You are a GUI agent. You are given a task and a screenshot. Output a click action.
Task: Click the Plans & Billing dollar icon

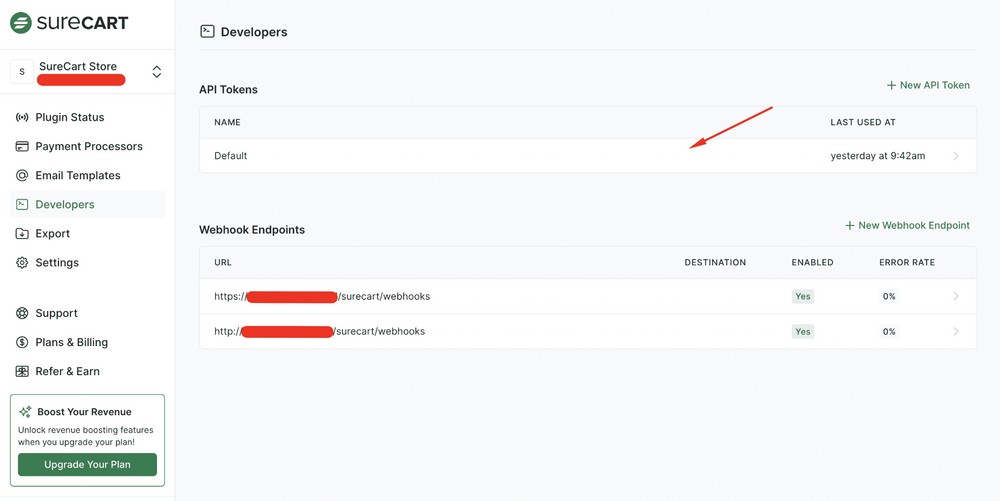point(22,342)
